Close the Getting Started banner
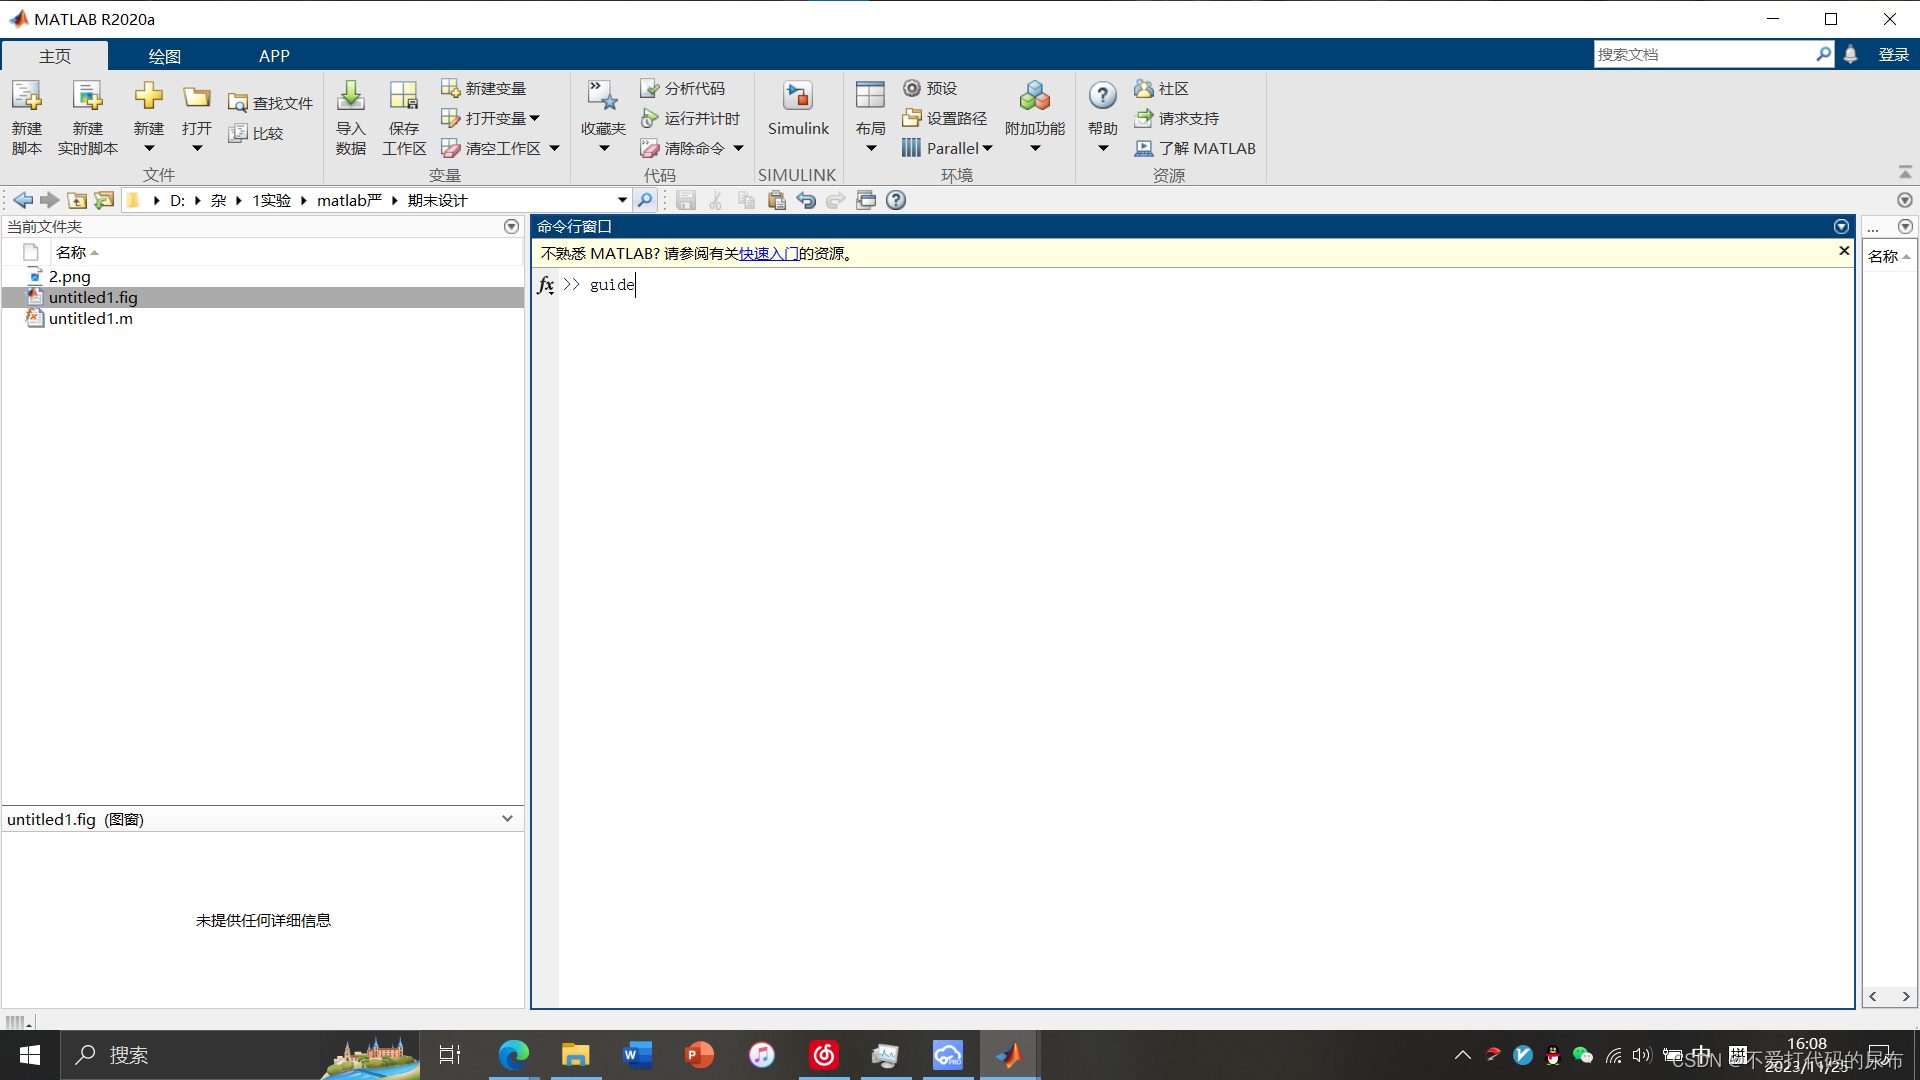1920x1080 pixels. pyautogui.click(x=1844, y=251)
